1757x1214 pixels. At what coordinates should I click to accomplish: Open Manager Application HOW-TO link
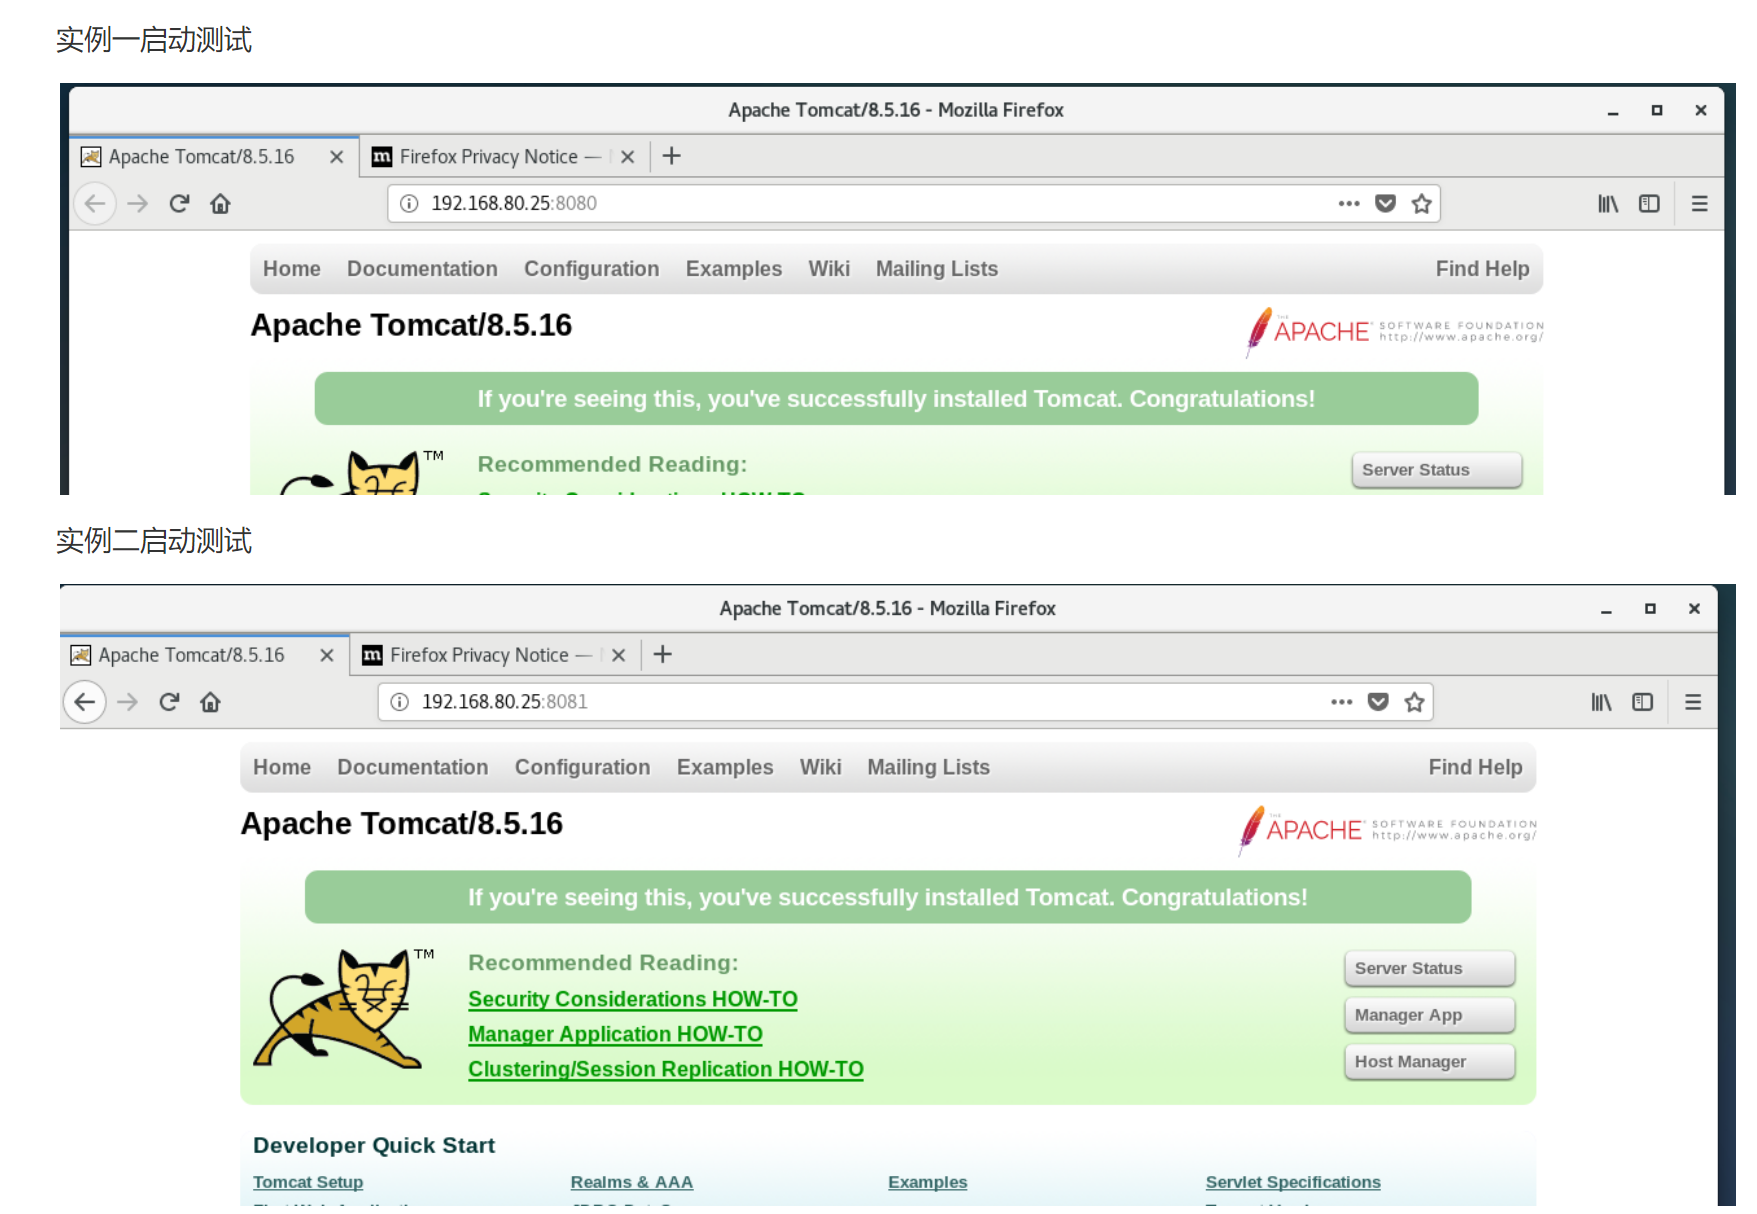(615, 1034)
